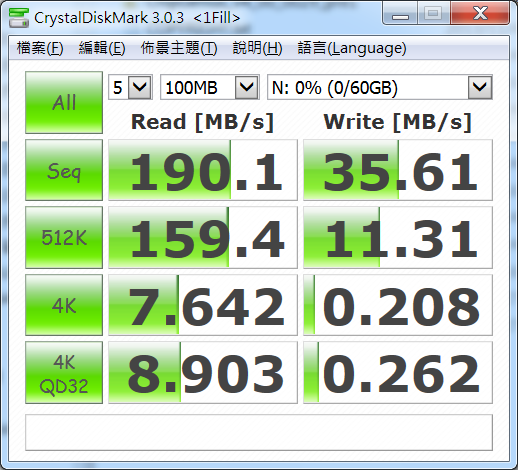
Task: Click the 4K QD32 read result 8.903
Action: [x=203, y=373]
